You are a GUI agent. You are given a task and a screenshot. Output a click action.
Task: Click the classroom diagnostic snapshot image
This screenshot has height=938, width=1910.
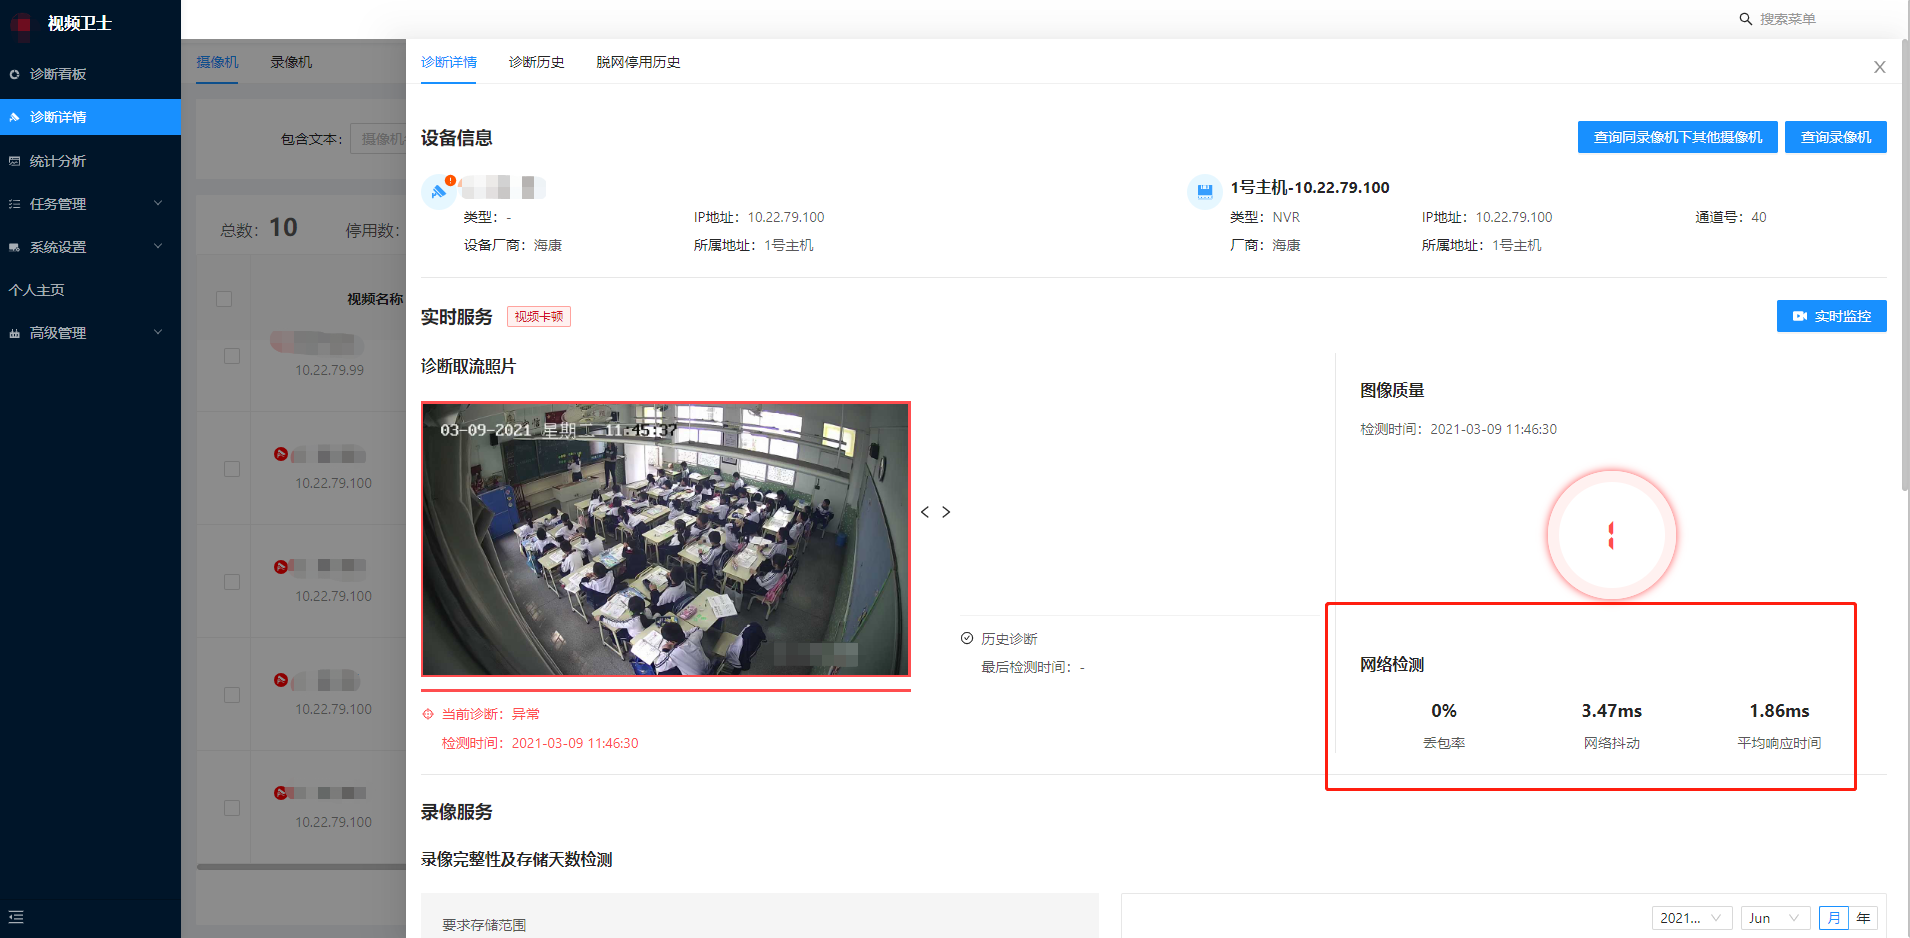(666, 540)
